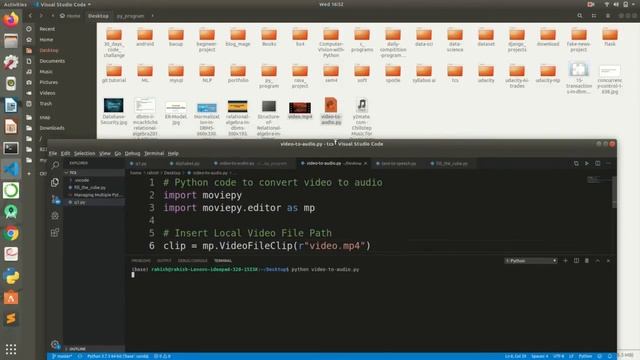Open Google Chrome from the dock

(x=11, y=233)
